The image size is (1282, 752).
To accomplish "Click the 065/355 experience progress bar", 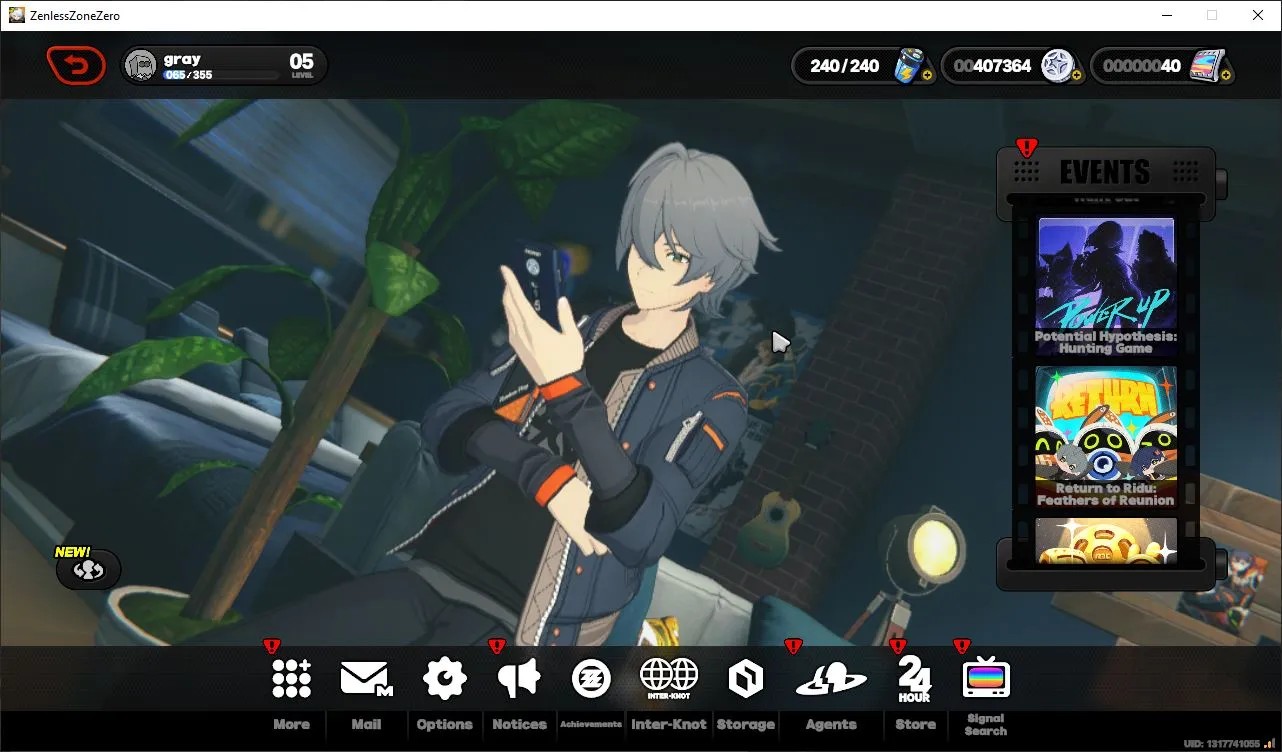I will [x=221, y=75].
